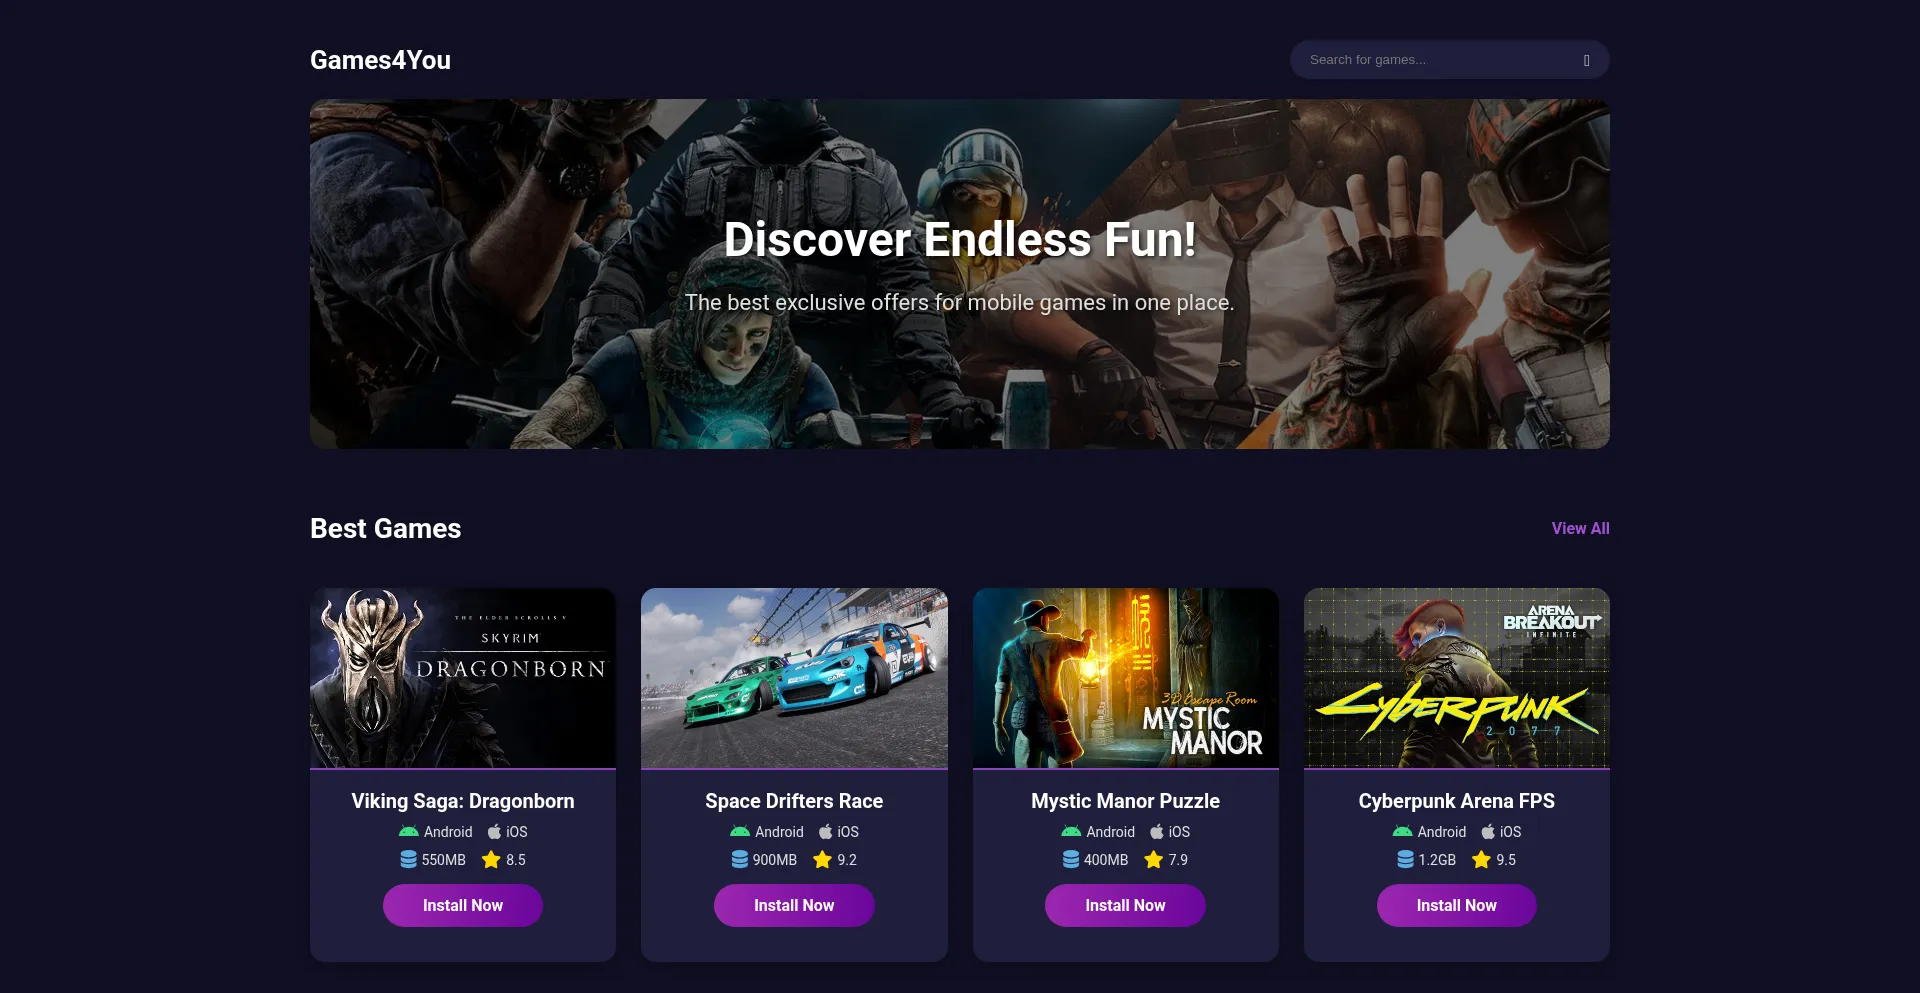Click storage icon on Viking Saga card

coord(408,860)
